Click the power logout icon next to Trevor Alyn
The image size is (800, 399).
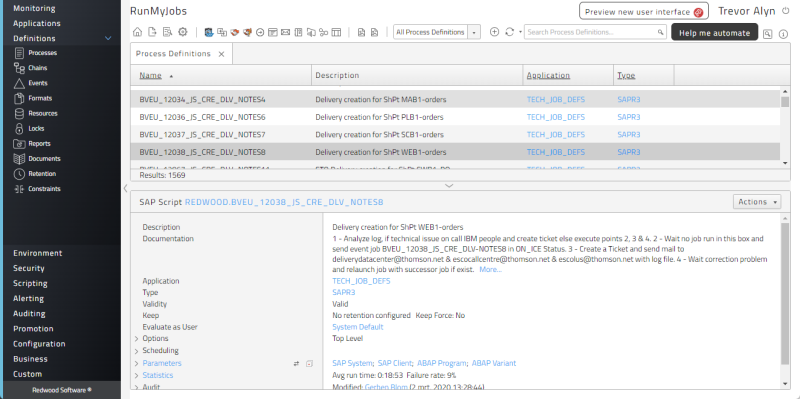pyautogui.click(x=785, y=11)
